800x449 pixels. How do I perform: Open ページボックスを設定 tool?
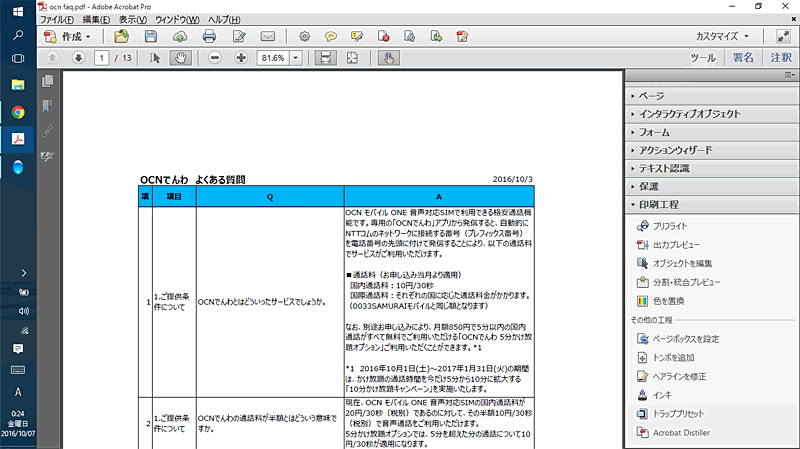click(678, 339)
